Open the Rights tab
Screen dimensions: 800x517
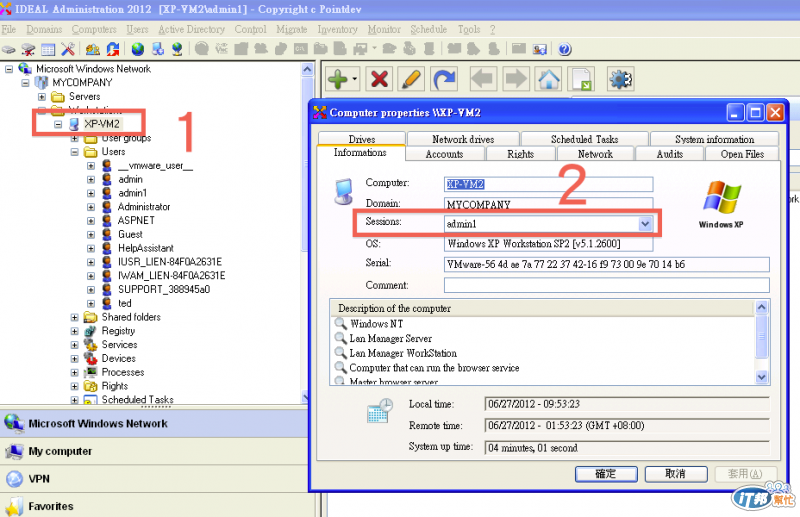click(x=520, y=154)
